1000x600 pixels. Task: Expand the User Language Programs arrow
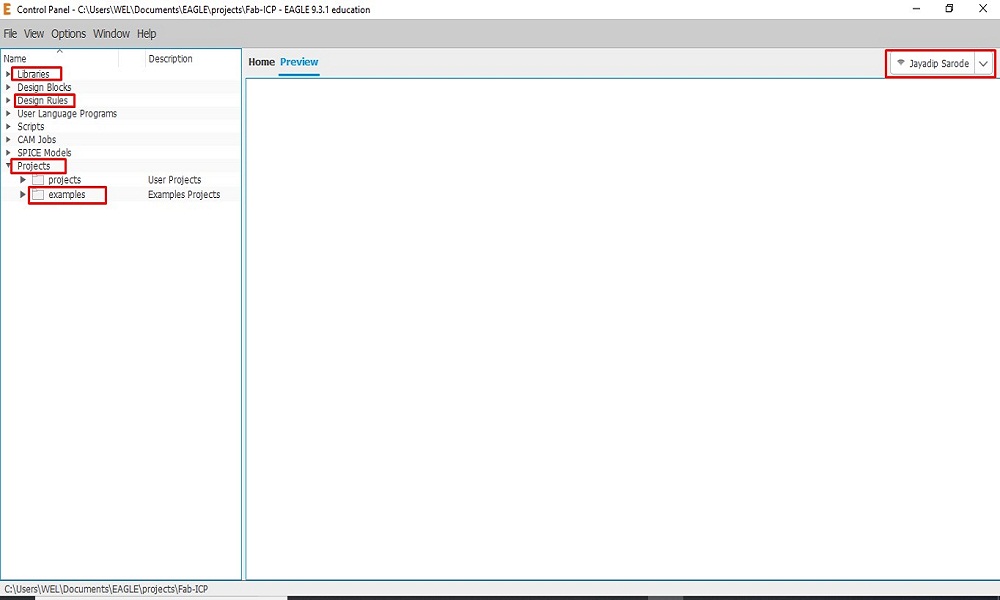click(x=8, y=113)
